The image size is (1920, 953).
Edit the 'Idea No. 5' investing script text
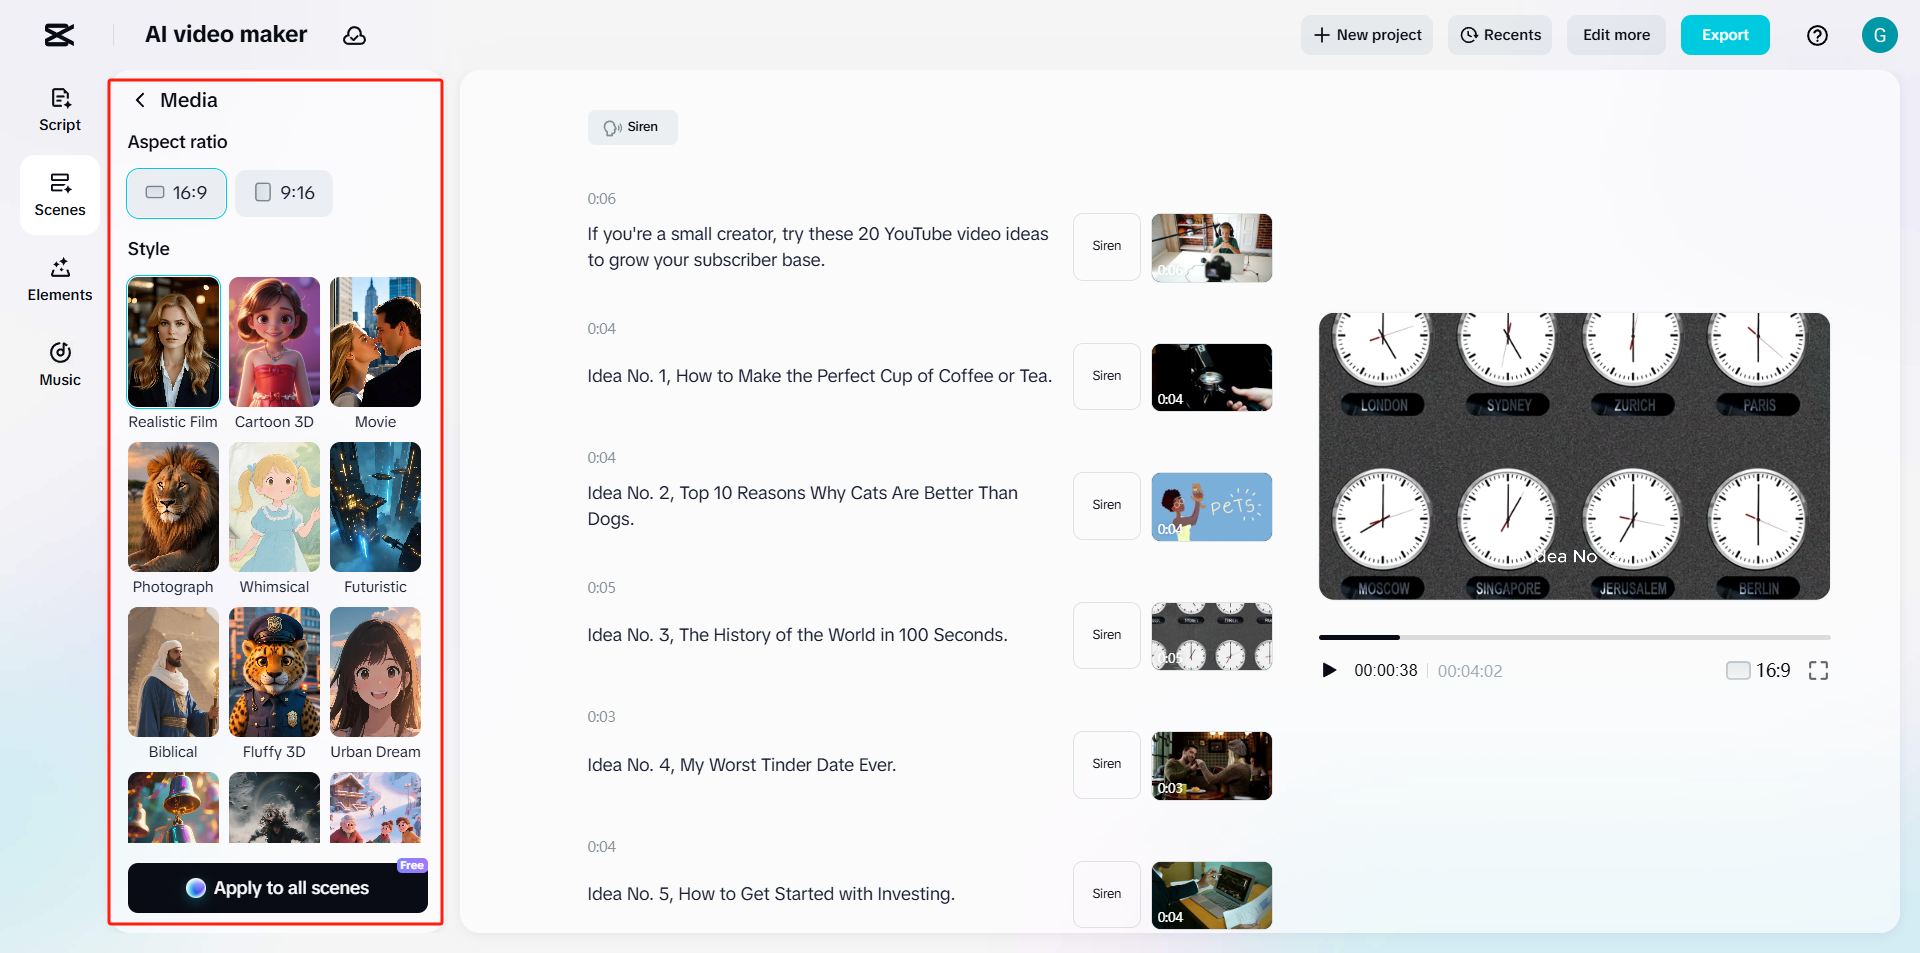tap(771, 894)
